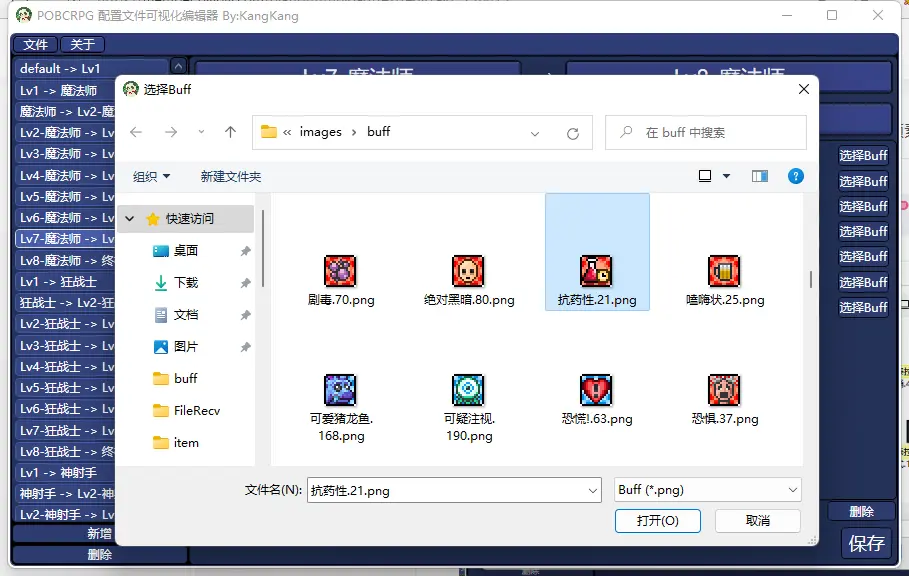This screenshot has height=576, width=909.
Task: Click the 打开(O) button
Action: [657, 521]
